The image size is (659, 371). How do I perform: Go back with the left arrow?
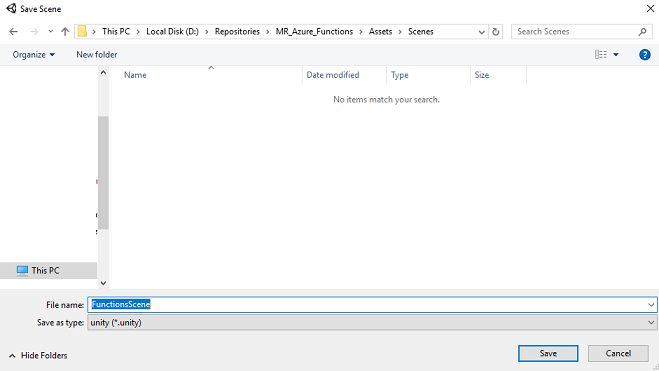point(13,32)
